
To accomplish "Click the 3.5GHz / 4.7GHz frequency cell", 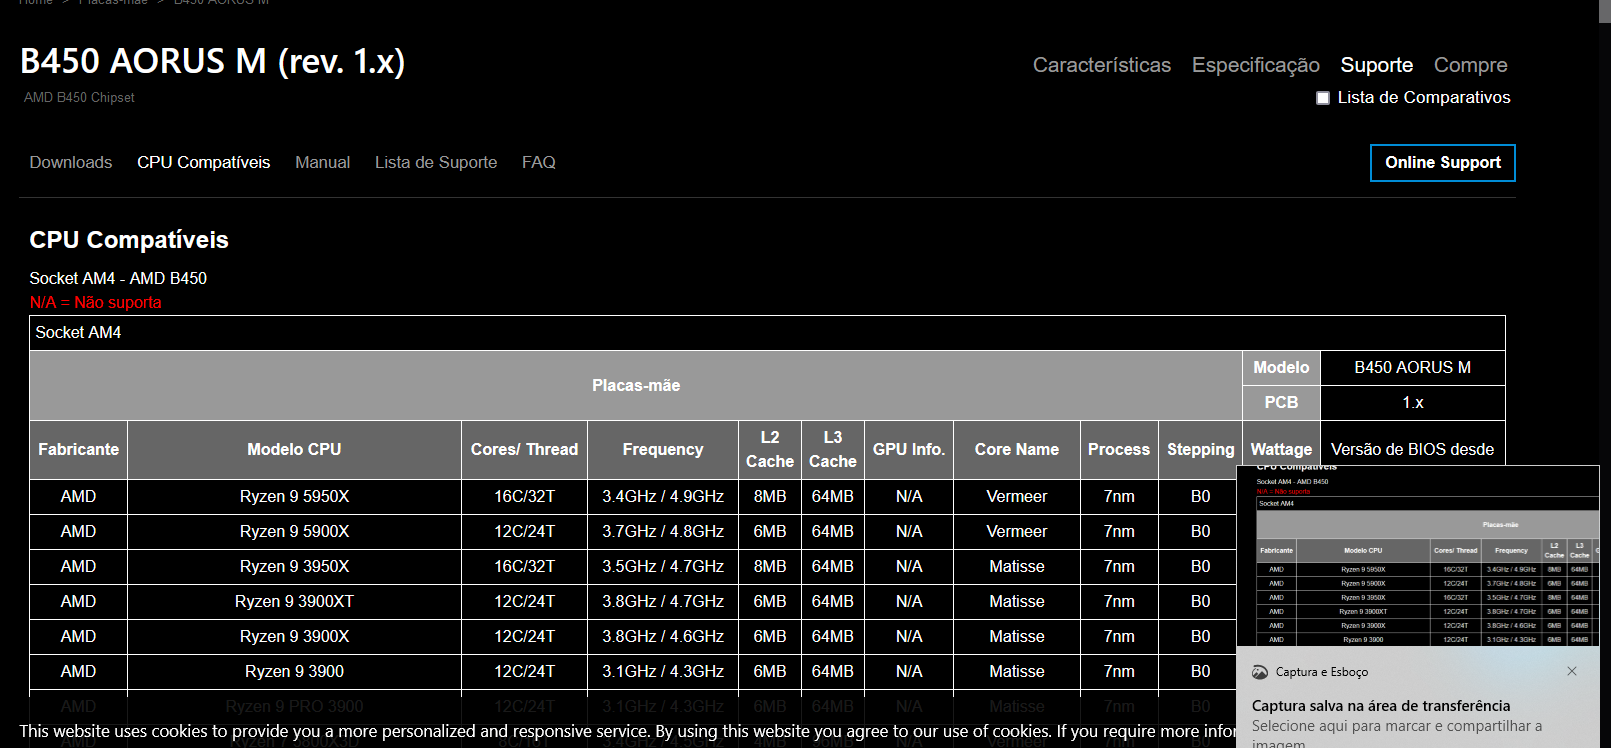I will tap(662, 567).
